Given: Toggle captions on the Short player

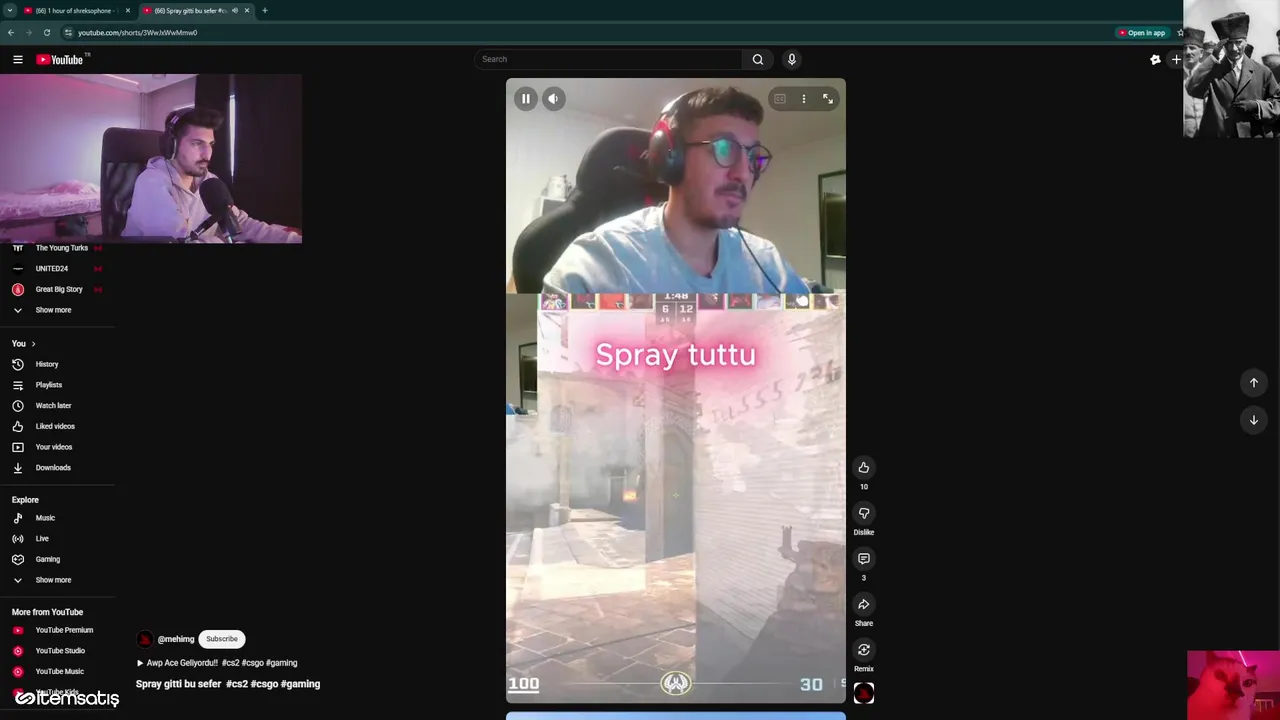Looking at the screenshot, I should [x=780, y=99].
